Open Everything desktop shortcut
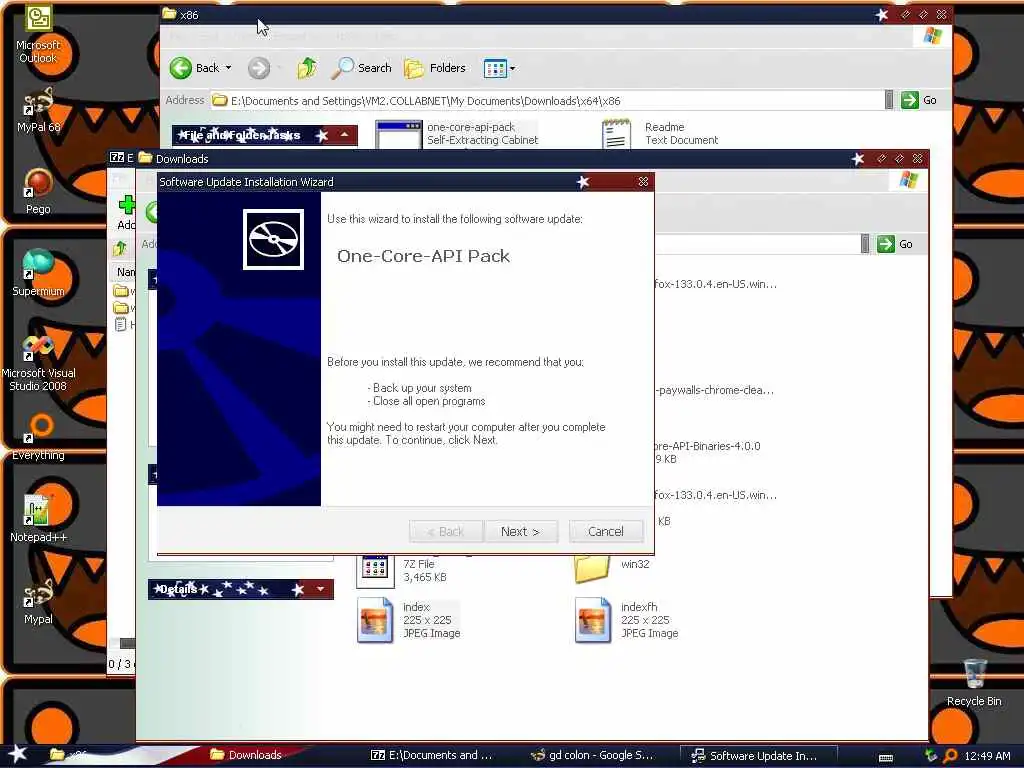The height and width of the screenshot is (768, 1024). [38, 437]
